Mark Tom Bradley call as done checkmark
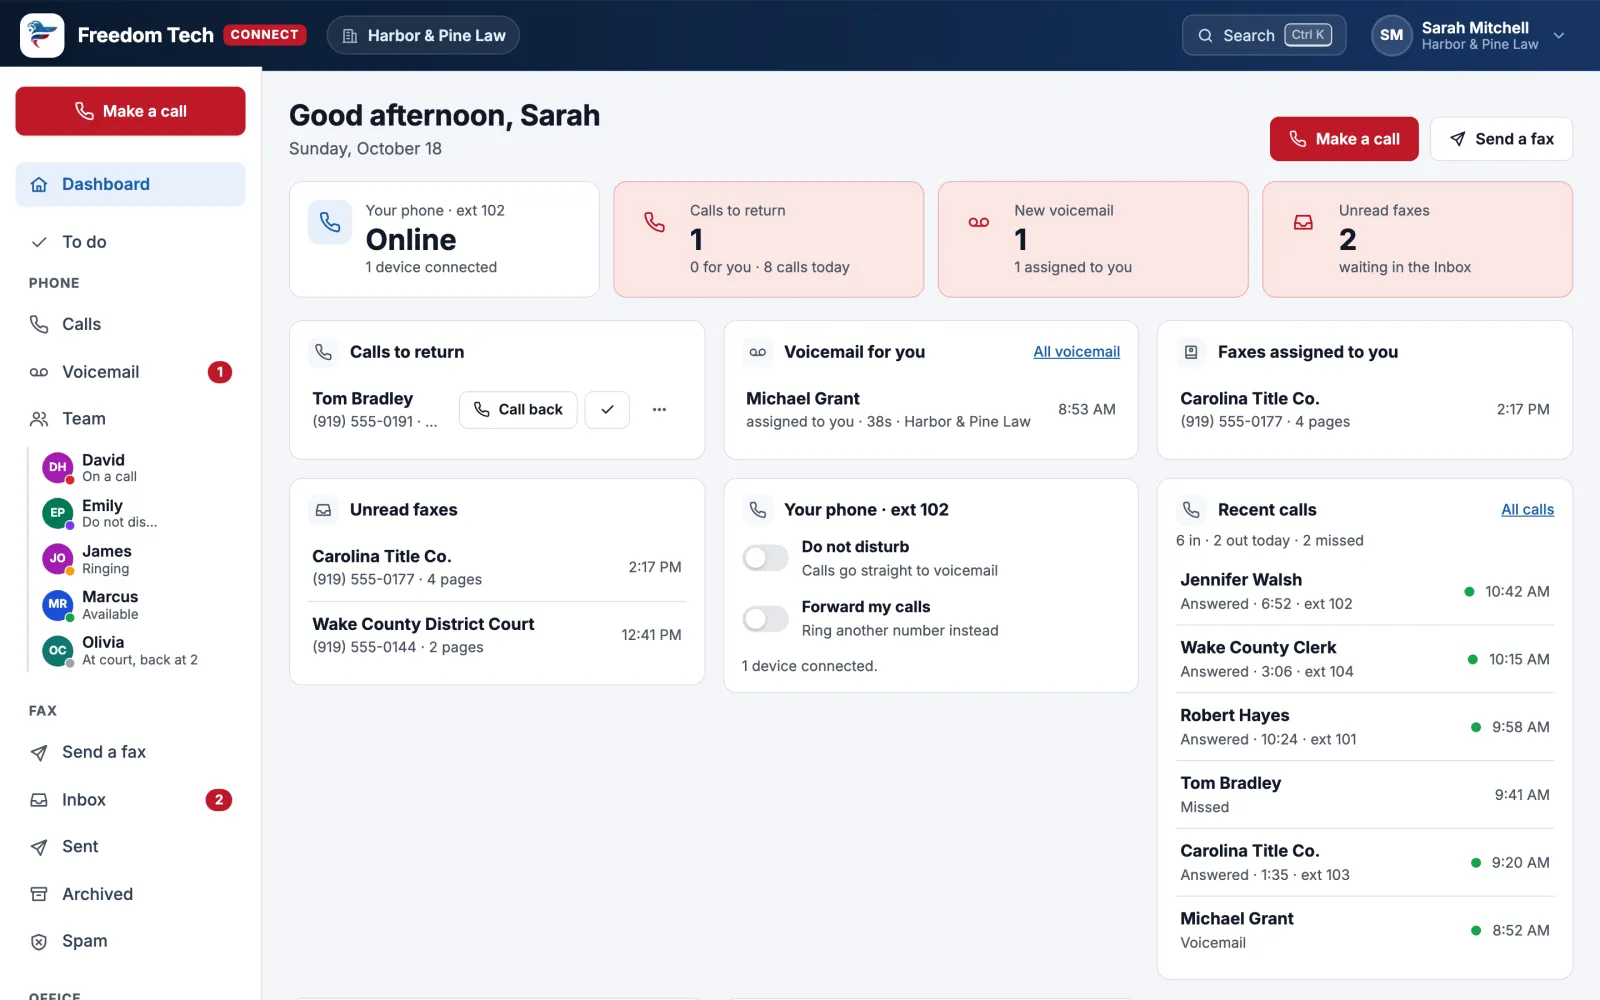The width and height of the screenshot is (1600, 1000). coord(607,410)
